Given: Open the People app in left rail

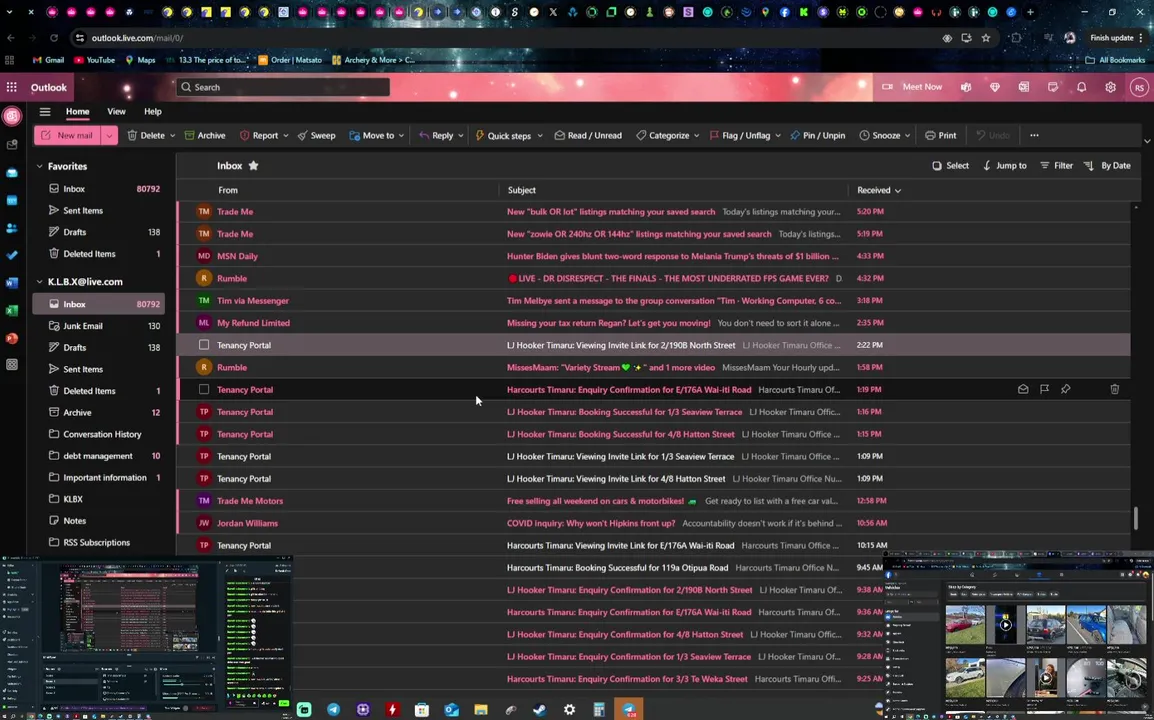Looking at the screenshot, I should point(12,228).
